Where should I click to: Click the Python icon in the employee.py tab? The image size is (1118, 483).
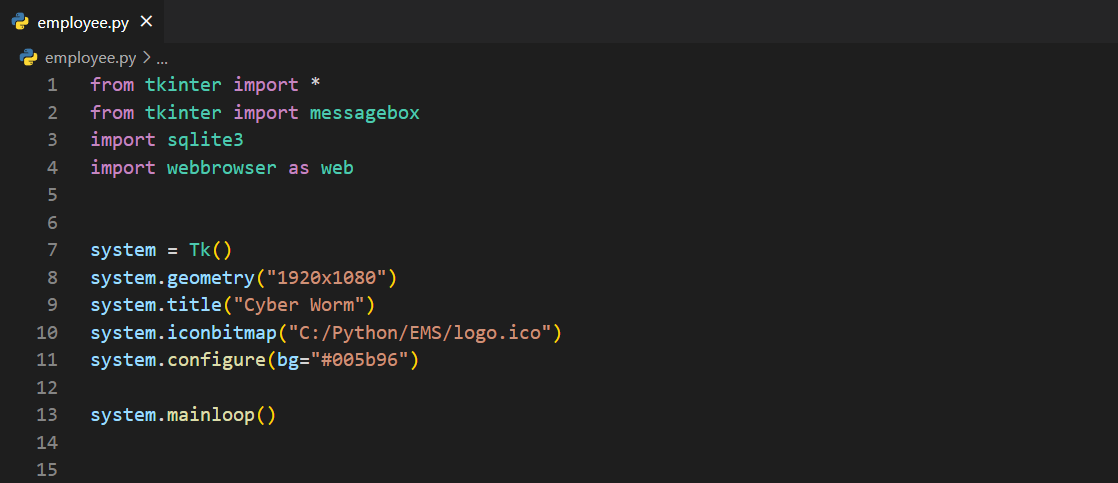[20, 22]
